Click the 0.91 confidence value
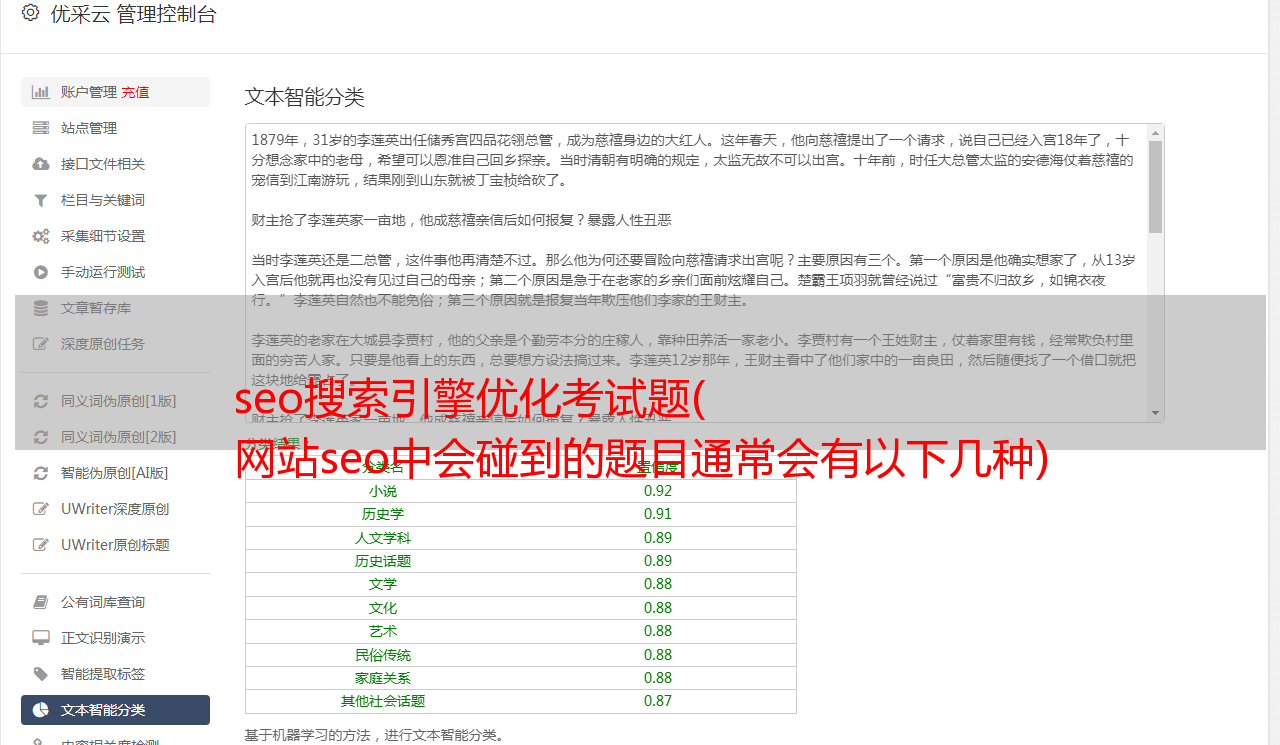1280x745 pixels. pos(658,514)
